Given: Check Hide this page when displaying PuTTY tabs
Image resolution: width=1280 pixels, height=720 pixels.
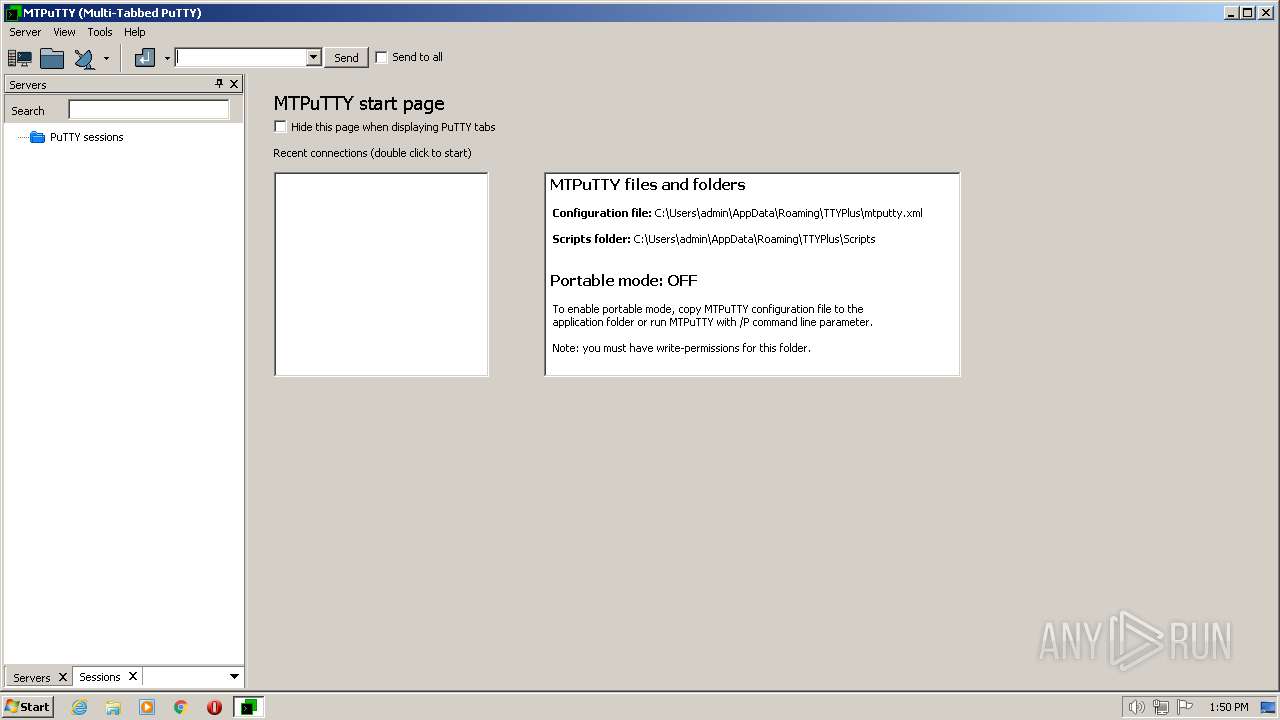Looking at the screenshot, I should (280, 127).
